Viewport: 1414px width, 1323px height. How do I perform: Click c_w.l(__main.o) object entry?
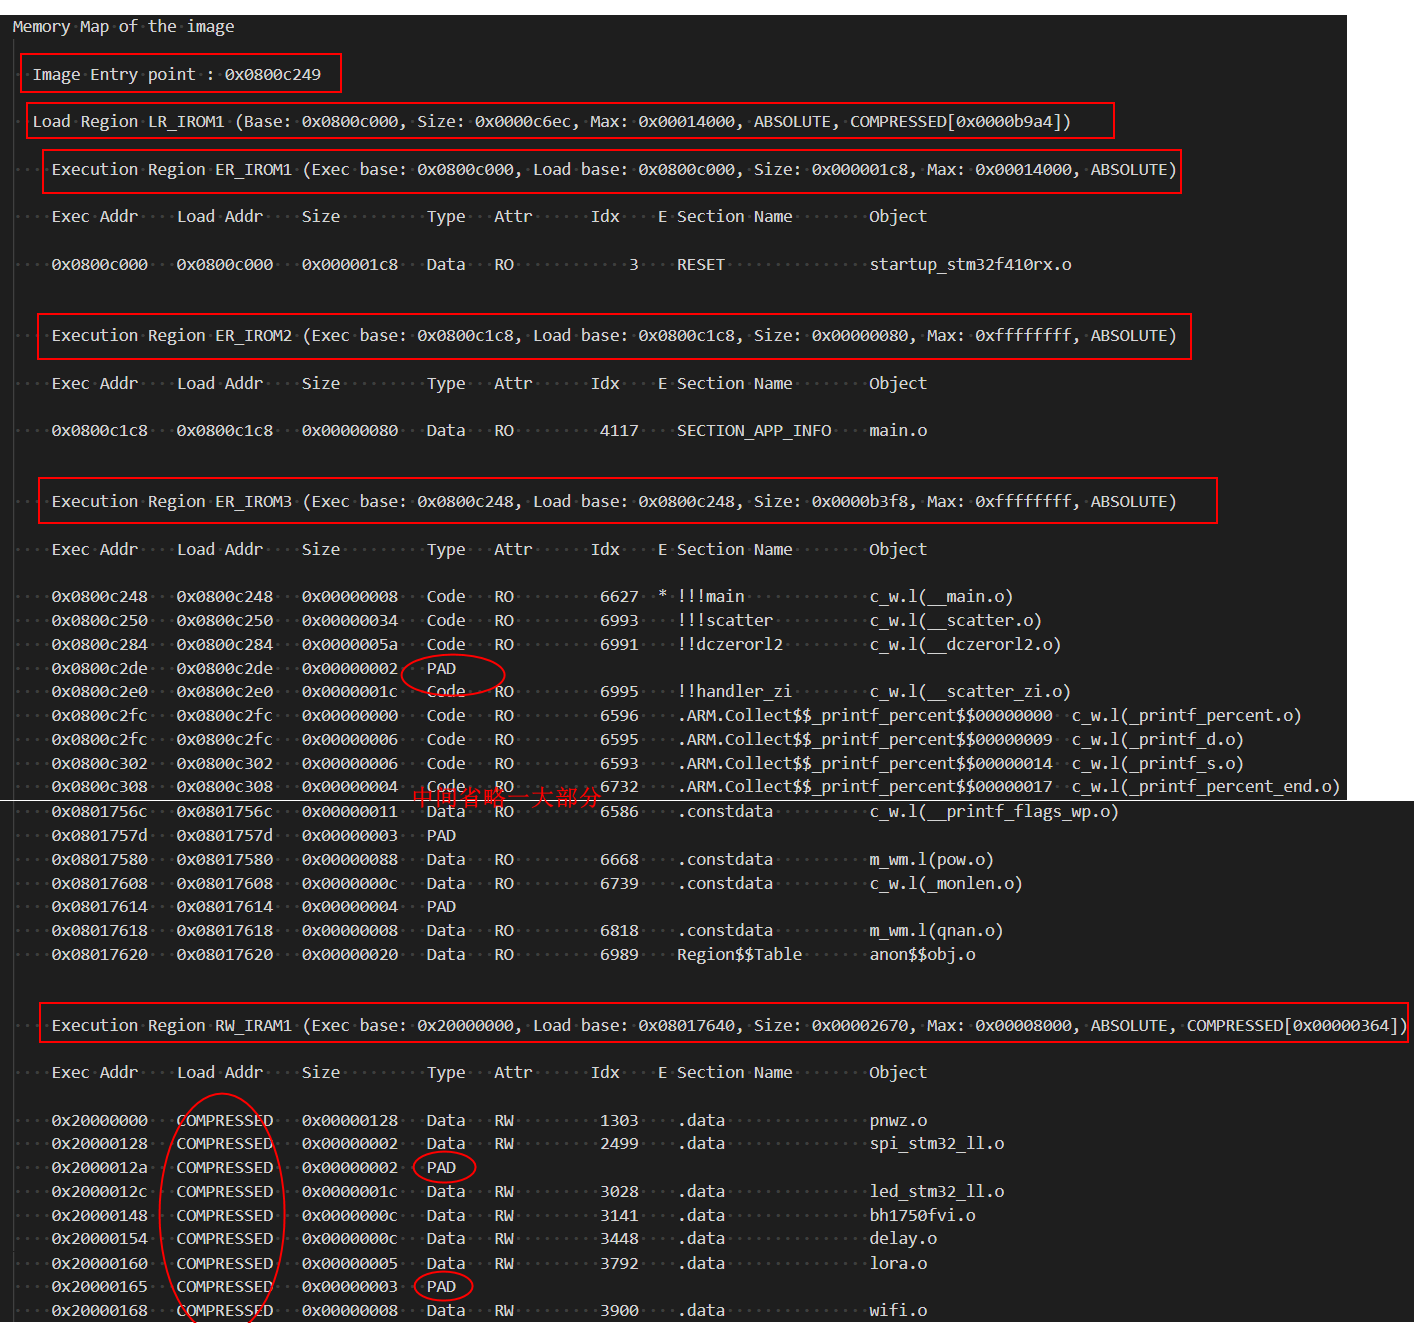click(941, 597)
